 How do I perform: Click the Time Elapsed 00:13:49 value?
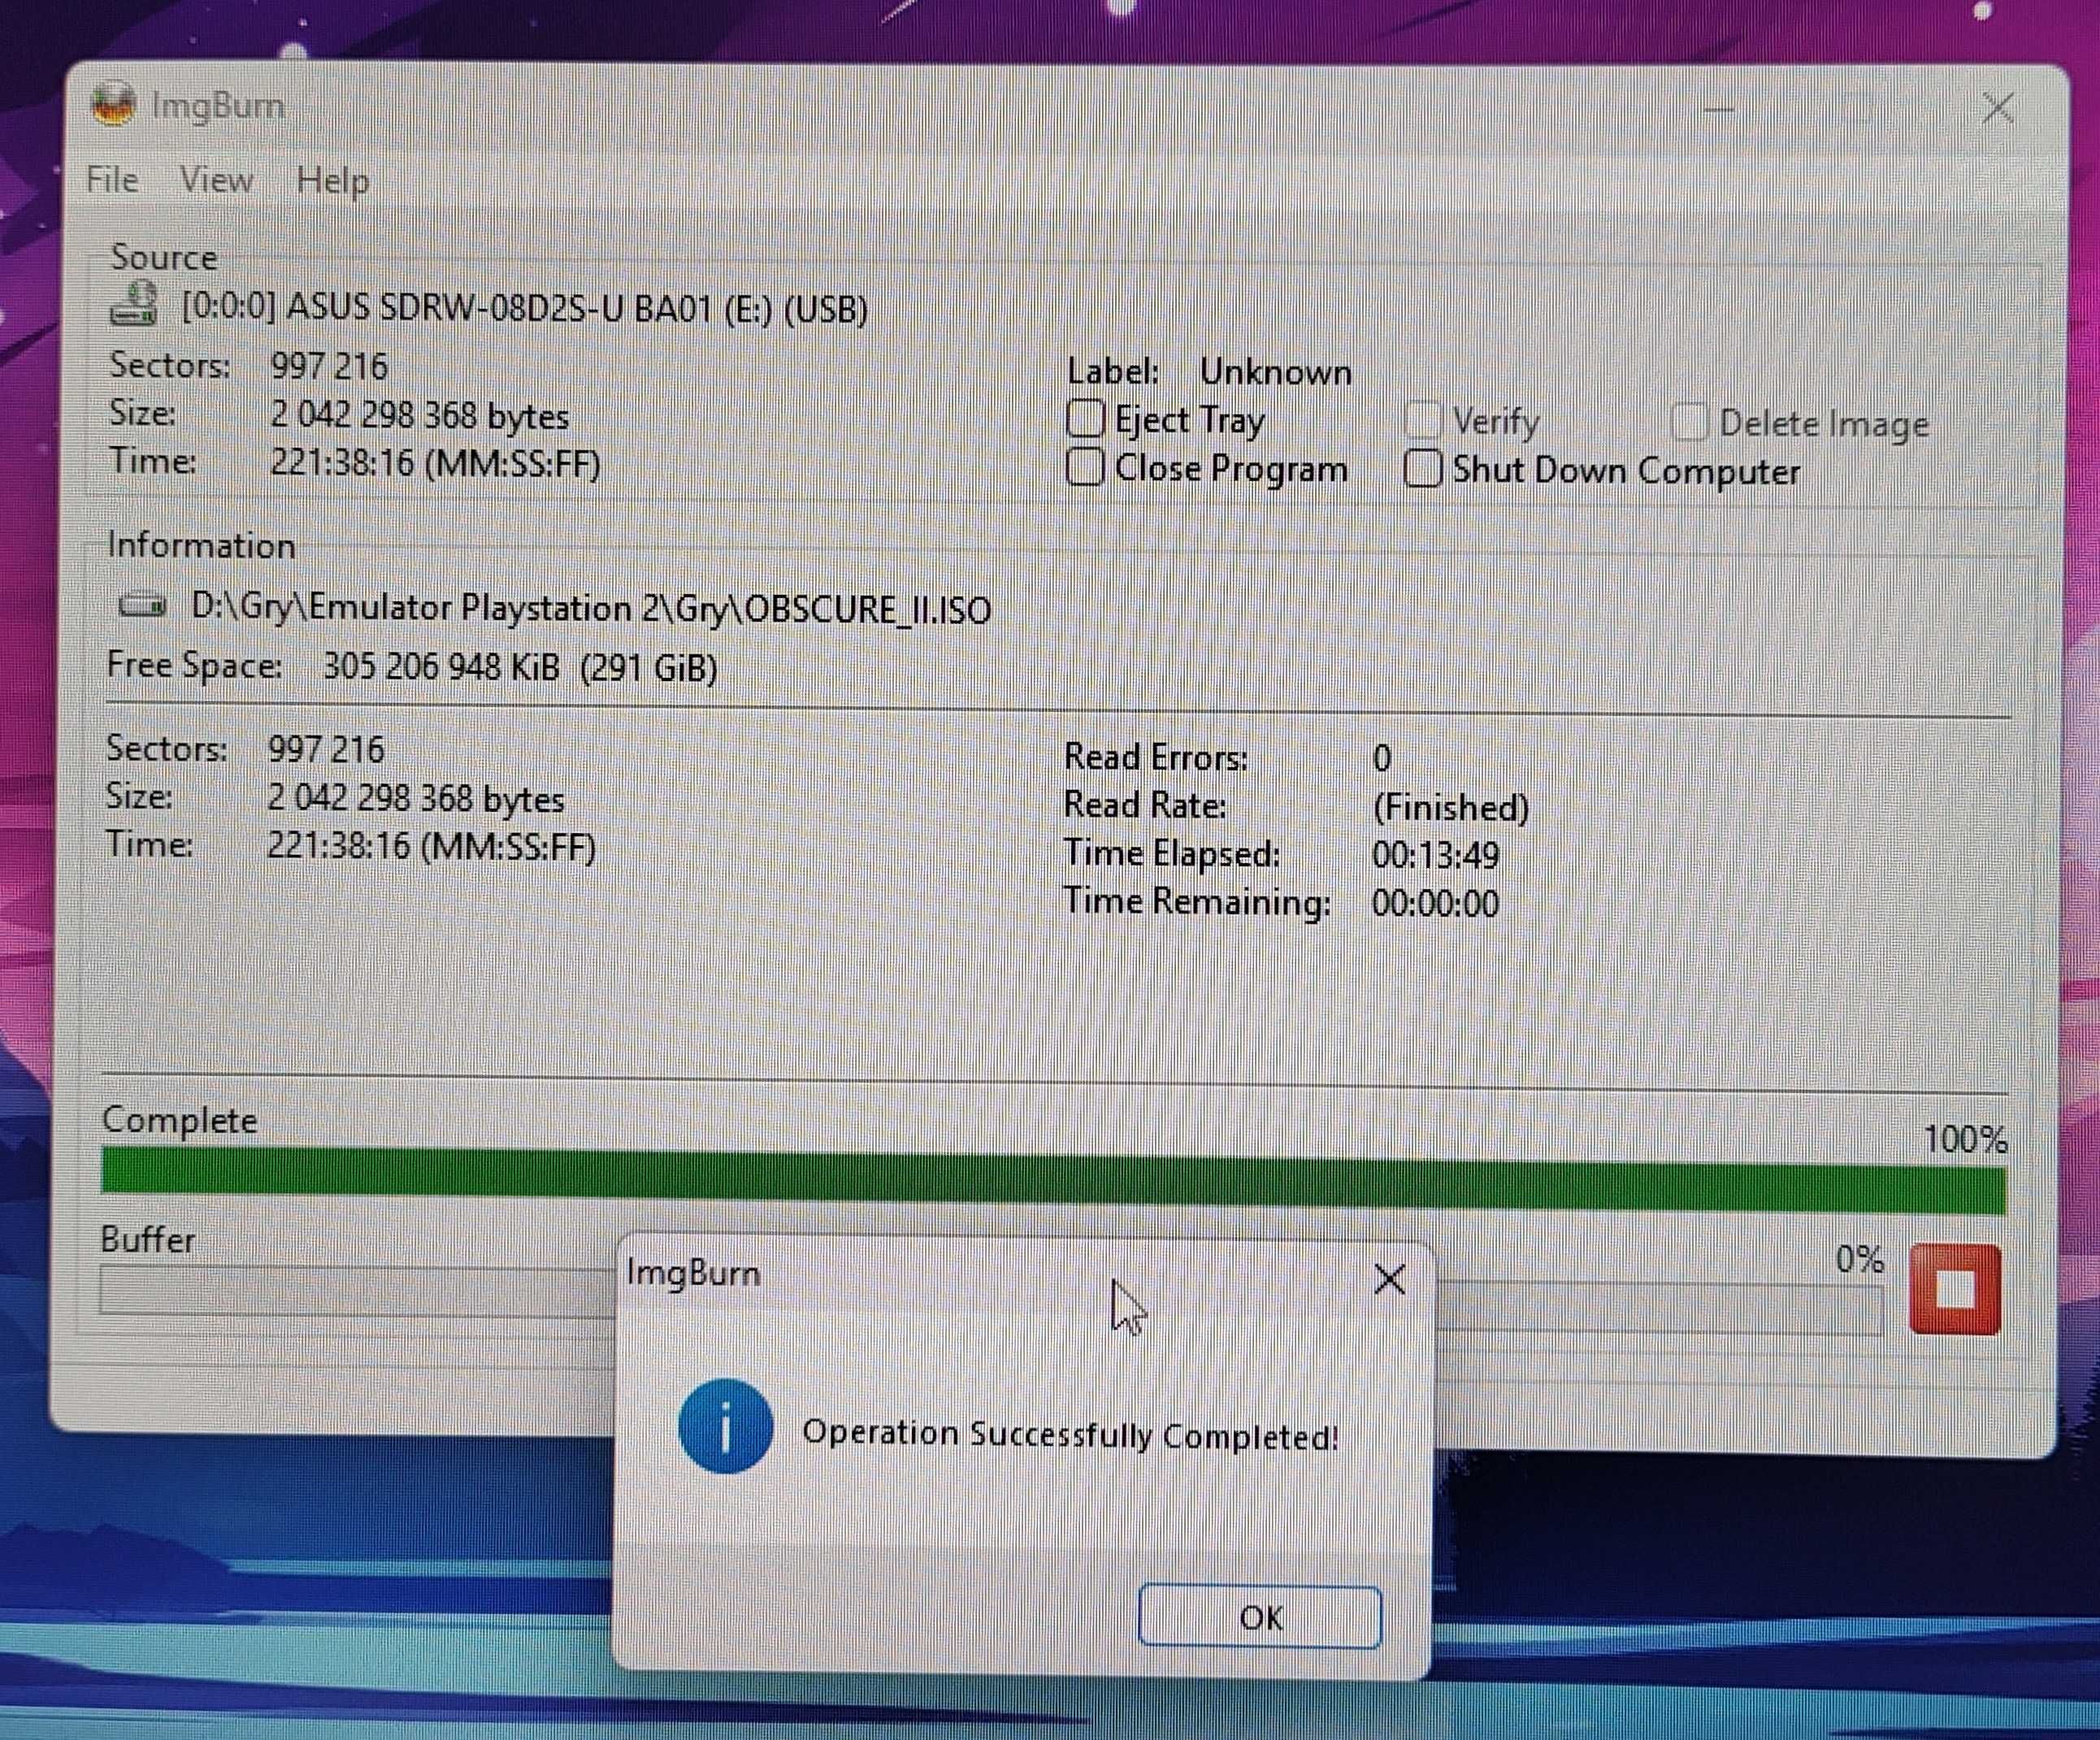pos(1435,855)
